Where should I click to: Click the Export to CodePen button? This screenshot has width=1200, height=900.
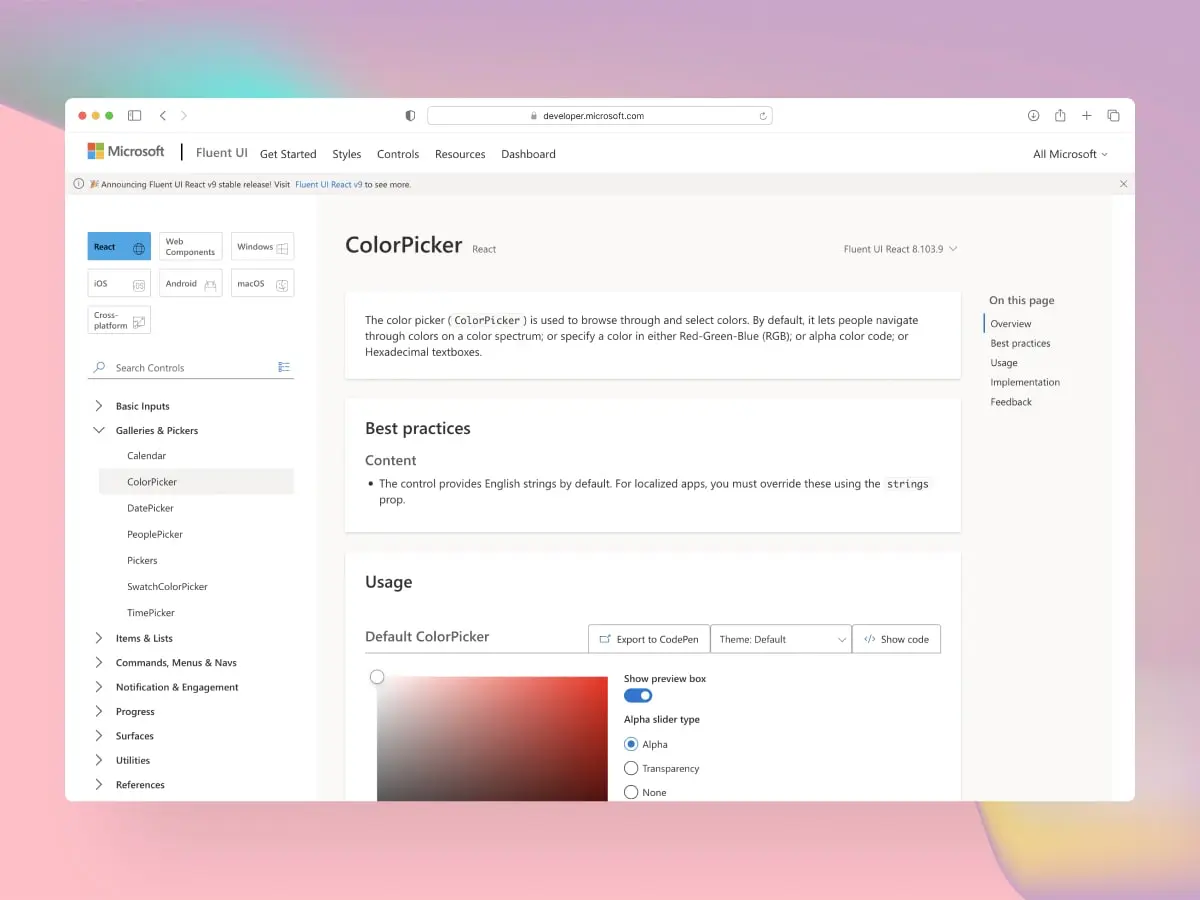(648, 638)
